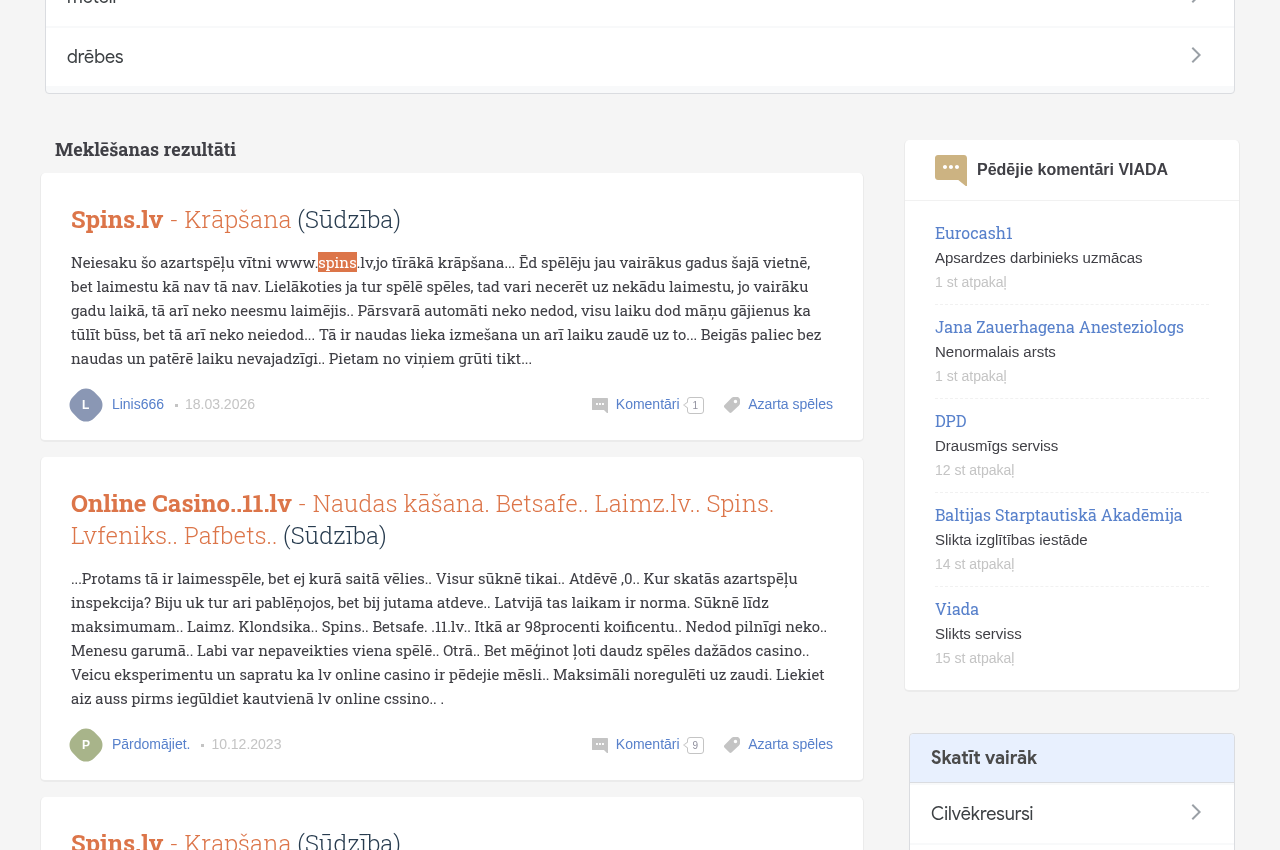Click 'Drausmīgs serviss' comment text
1280x850 pixels.
pyautogui.click(x=996, y=446)
